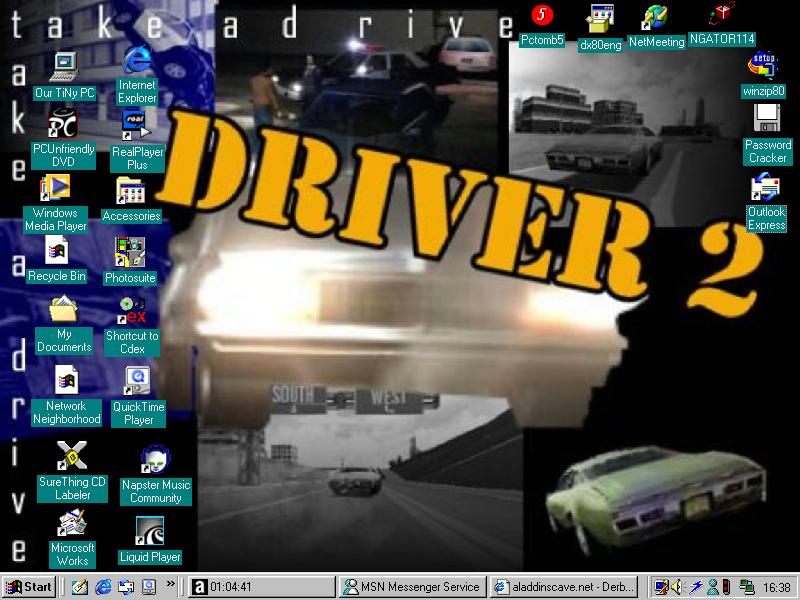Screen dimensions: 800x600
Task: Click the system tray clock
Action: (776, 588)
